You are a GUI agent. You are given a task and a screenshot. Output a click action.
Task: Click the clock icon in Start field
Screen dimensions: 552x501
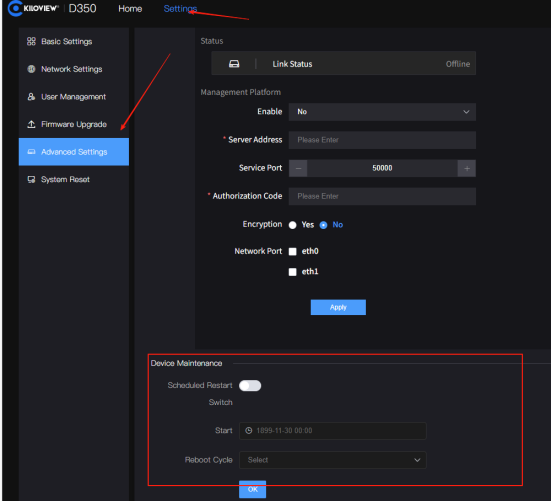249,431
